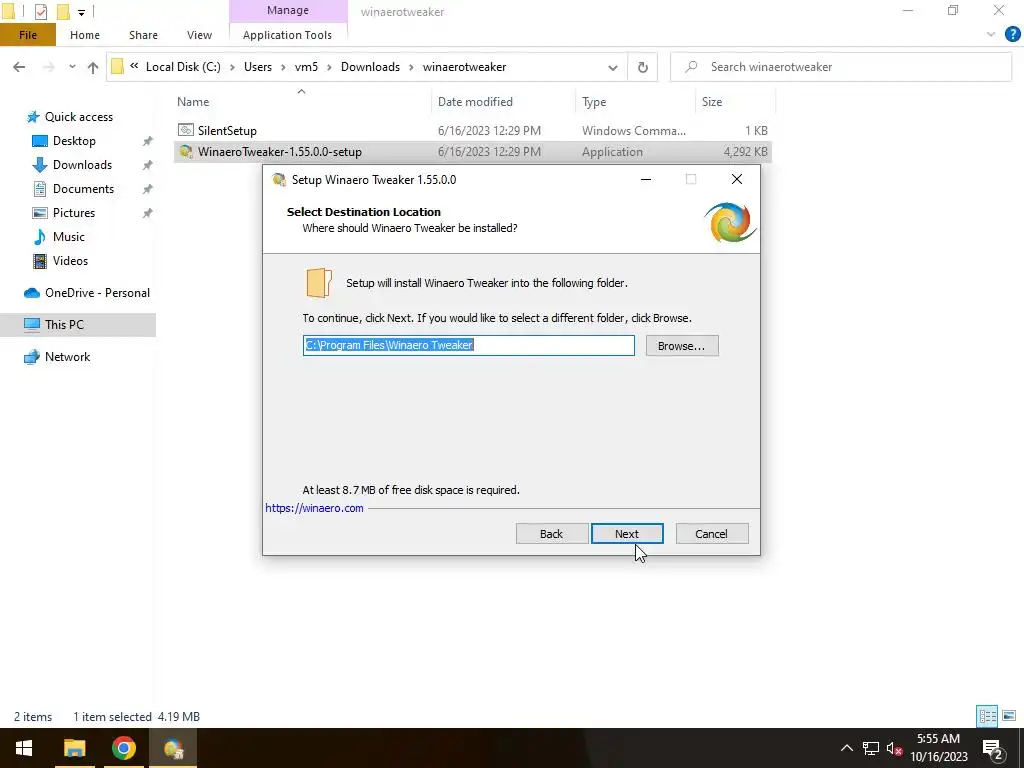The height and width of the screenshot is (768, 1024).
Task: Select Quick access in navigation pane
Action: pyautogui.click(x=78, y=117)
